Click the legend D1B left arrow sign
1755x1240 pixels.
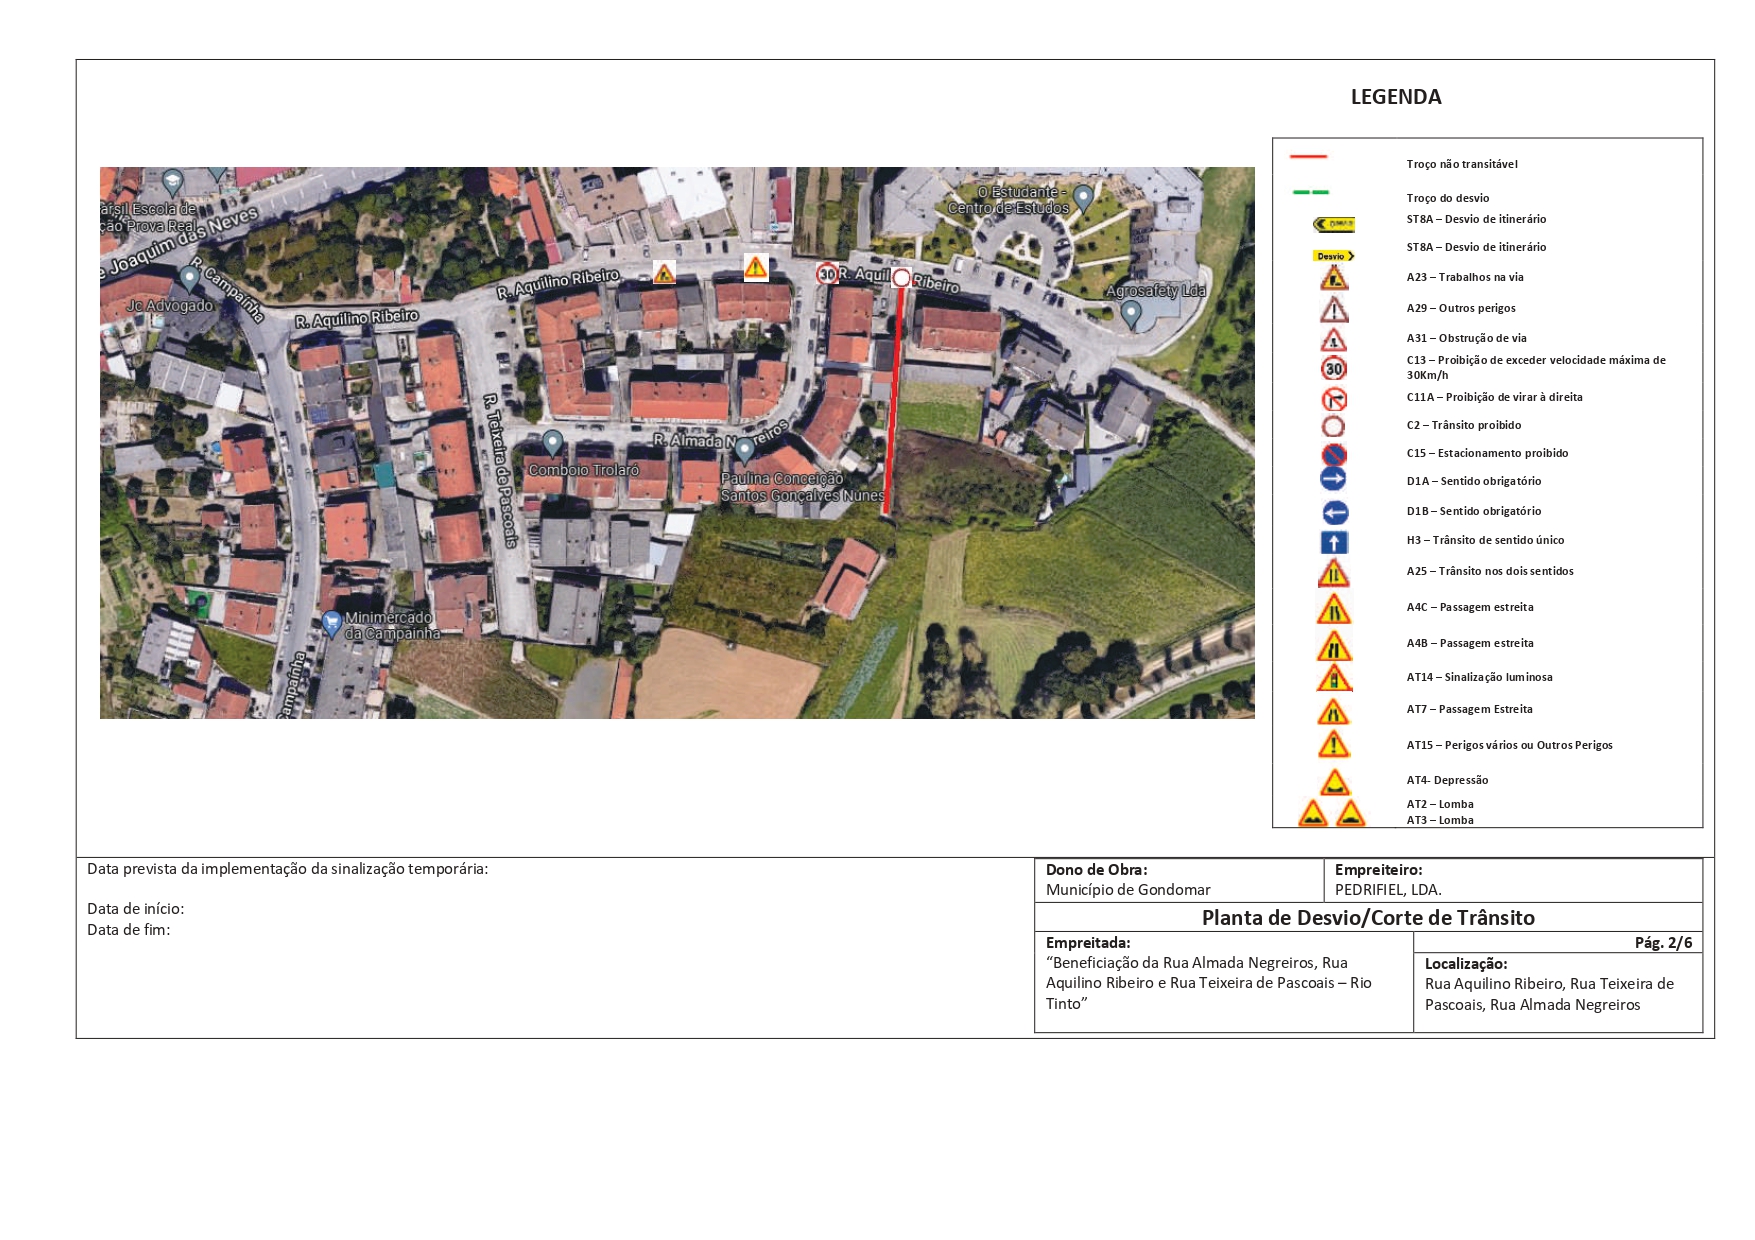click(x=1335, y=513)
